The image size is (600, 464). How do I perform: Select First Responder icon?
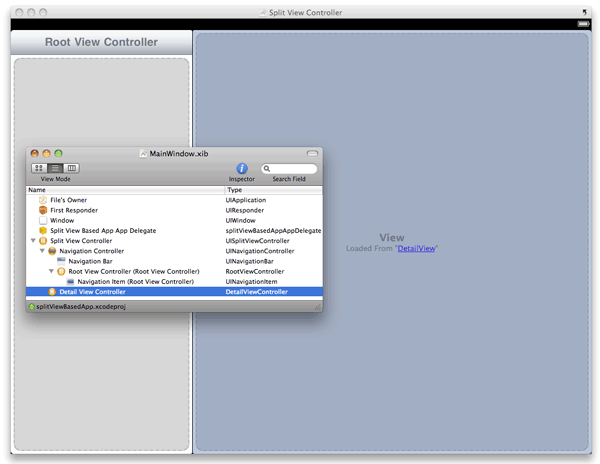point(43,210)
